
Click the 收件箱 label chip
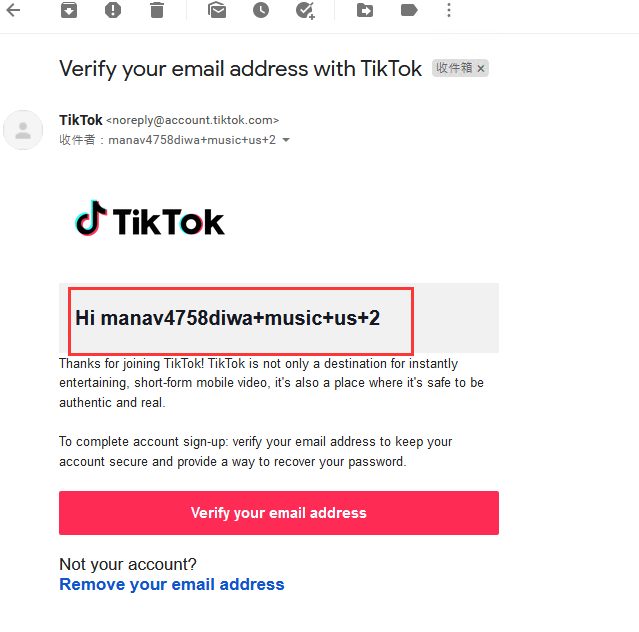tap(454, 68)
